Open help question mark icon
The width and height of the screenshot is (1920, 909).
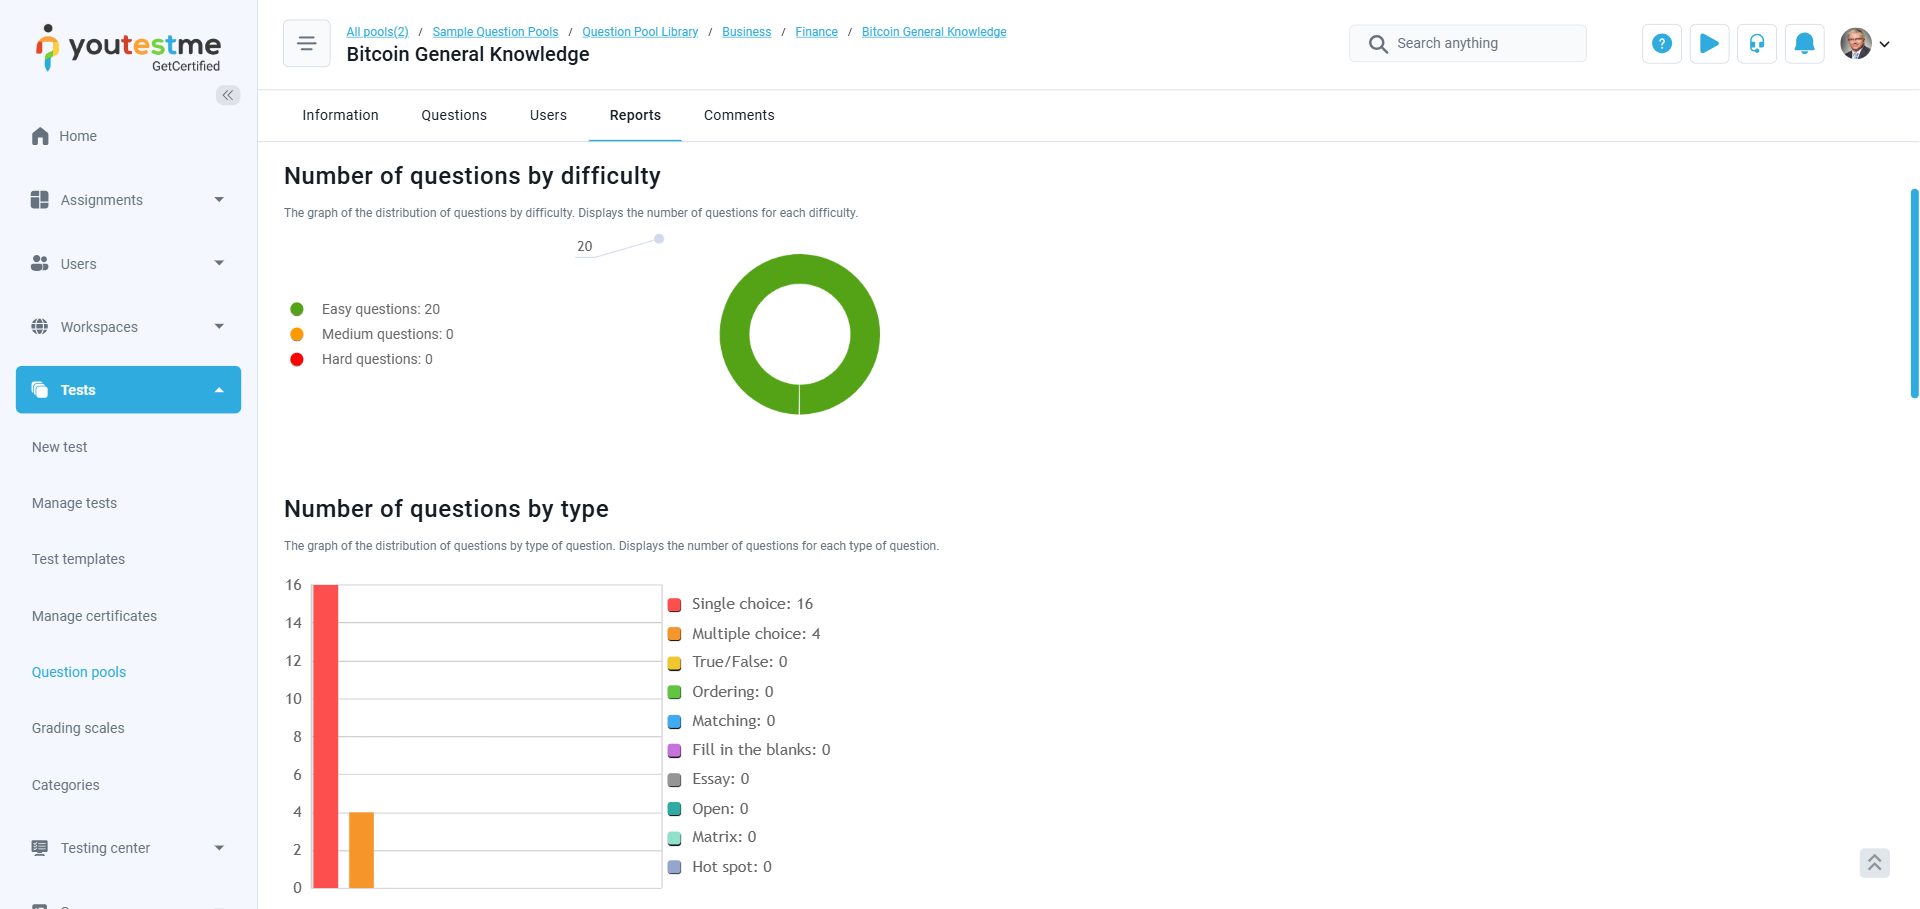click(x=1662, y=44)
